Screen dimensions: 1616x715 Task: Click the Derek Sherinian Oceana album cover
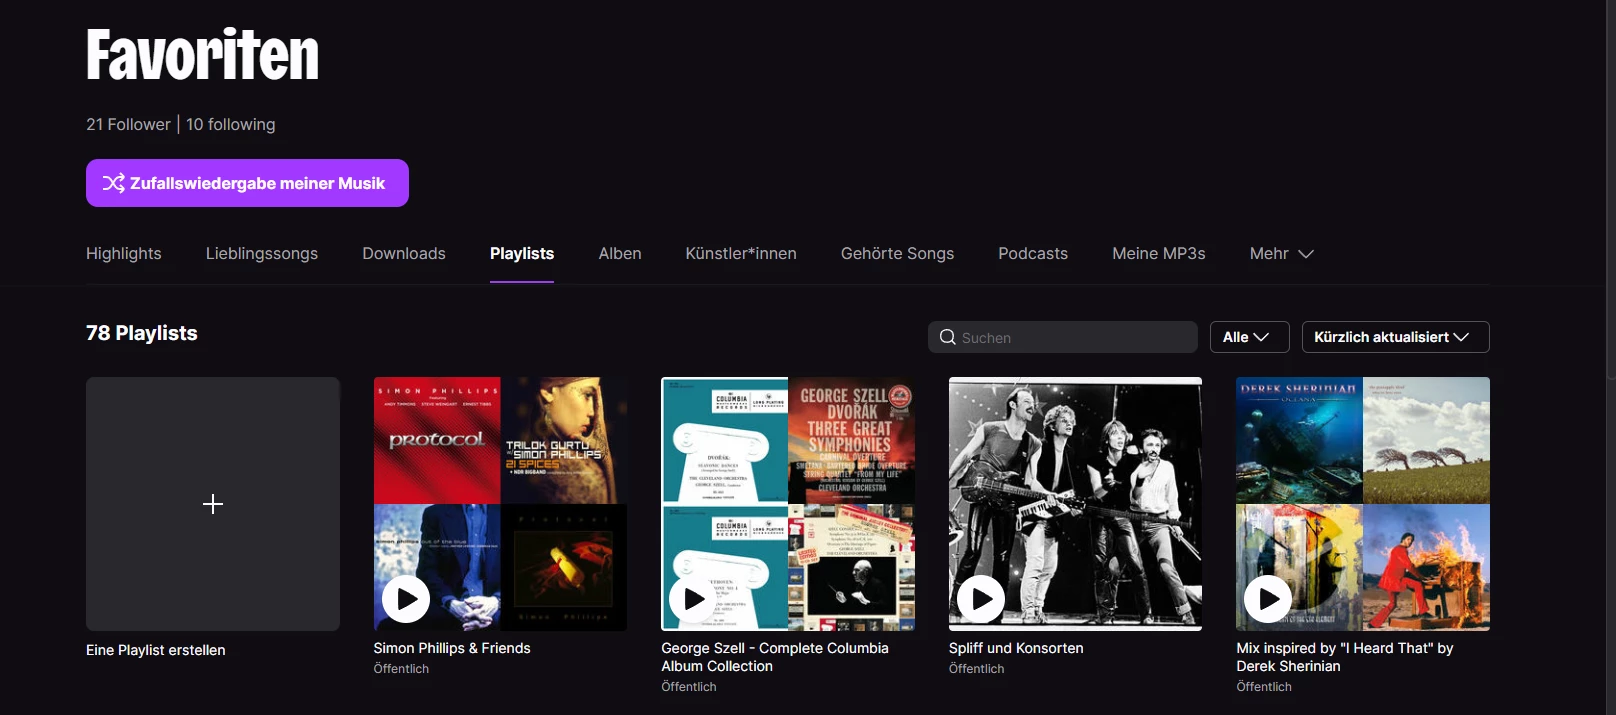(x=1299, y=440)
